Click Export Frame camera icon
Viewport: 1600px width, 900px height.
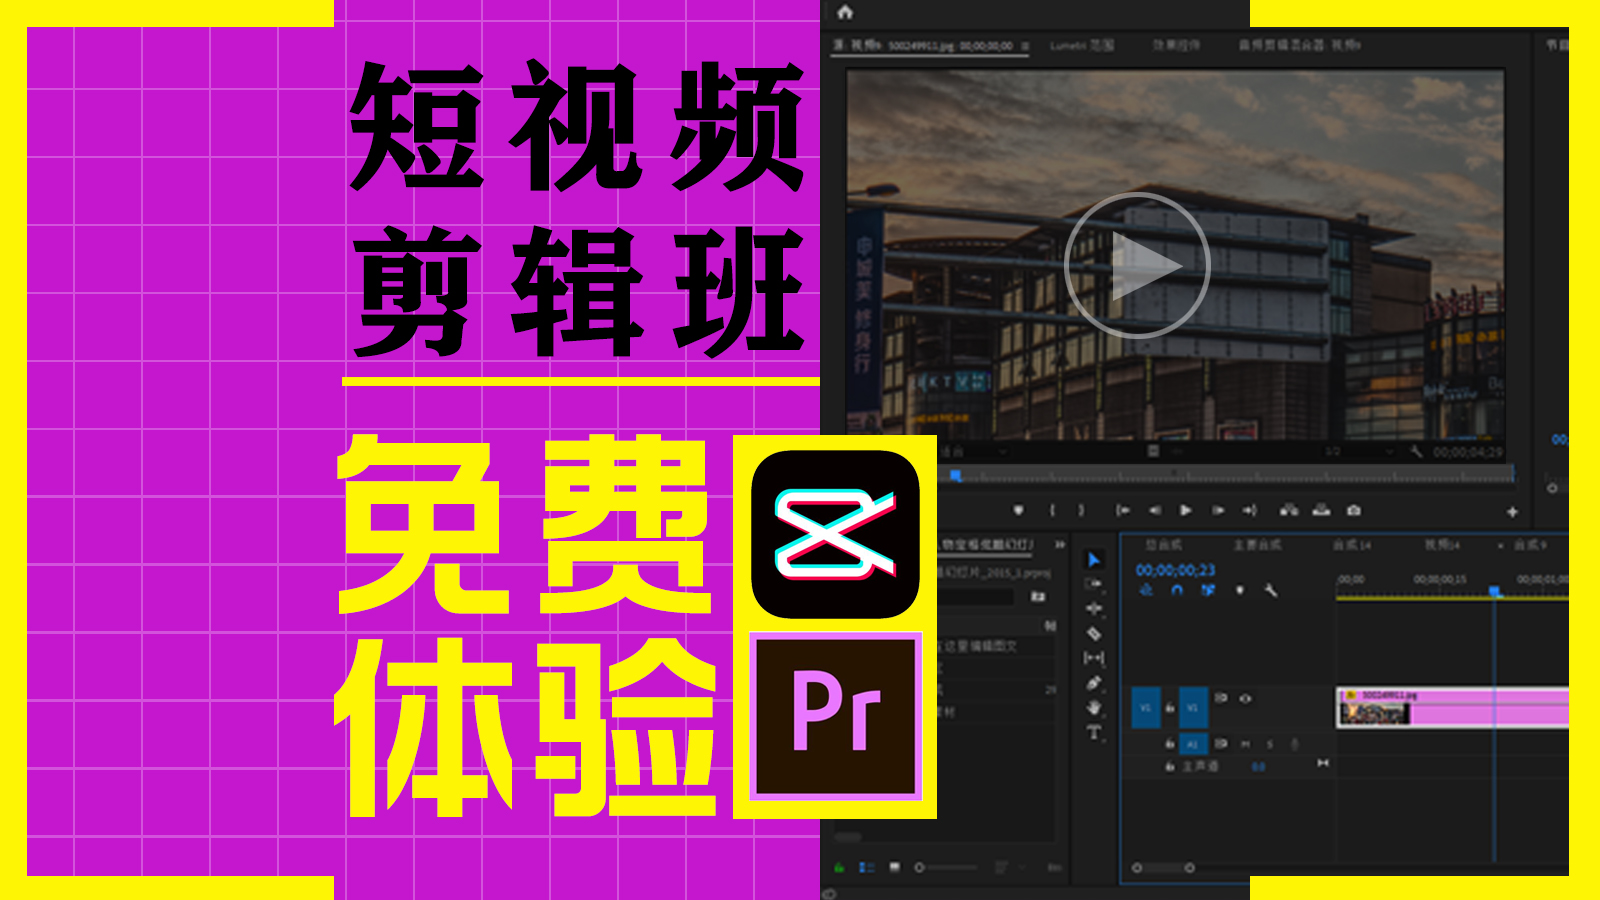[1354, 510]
